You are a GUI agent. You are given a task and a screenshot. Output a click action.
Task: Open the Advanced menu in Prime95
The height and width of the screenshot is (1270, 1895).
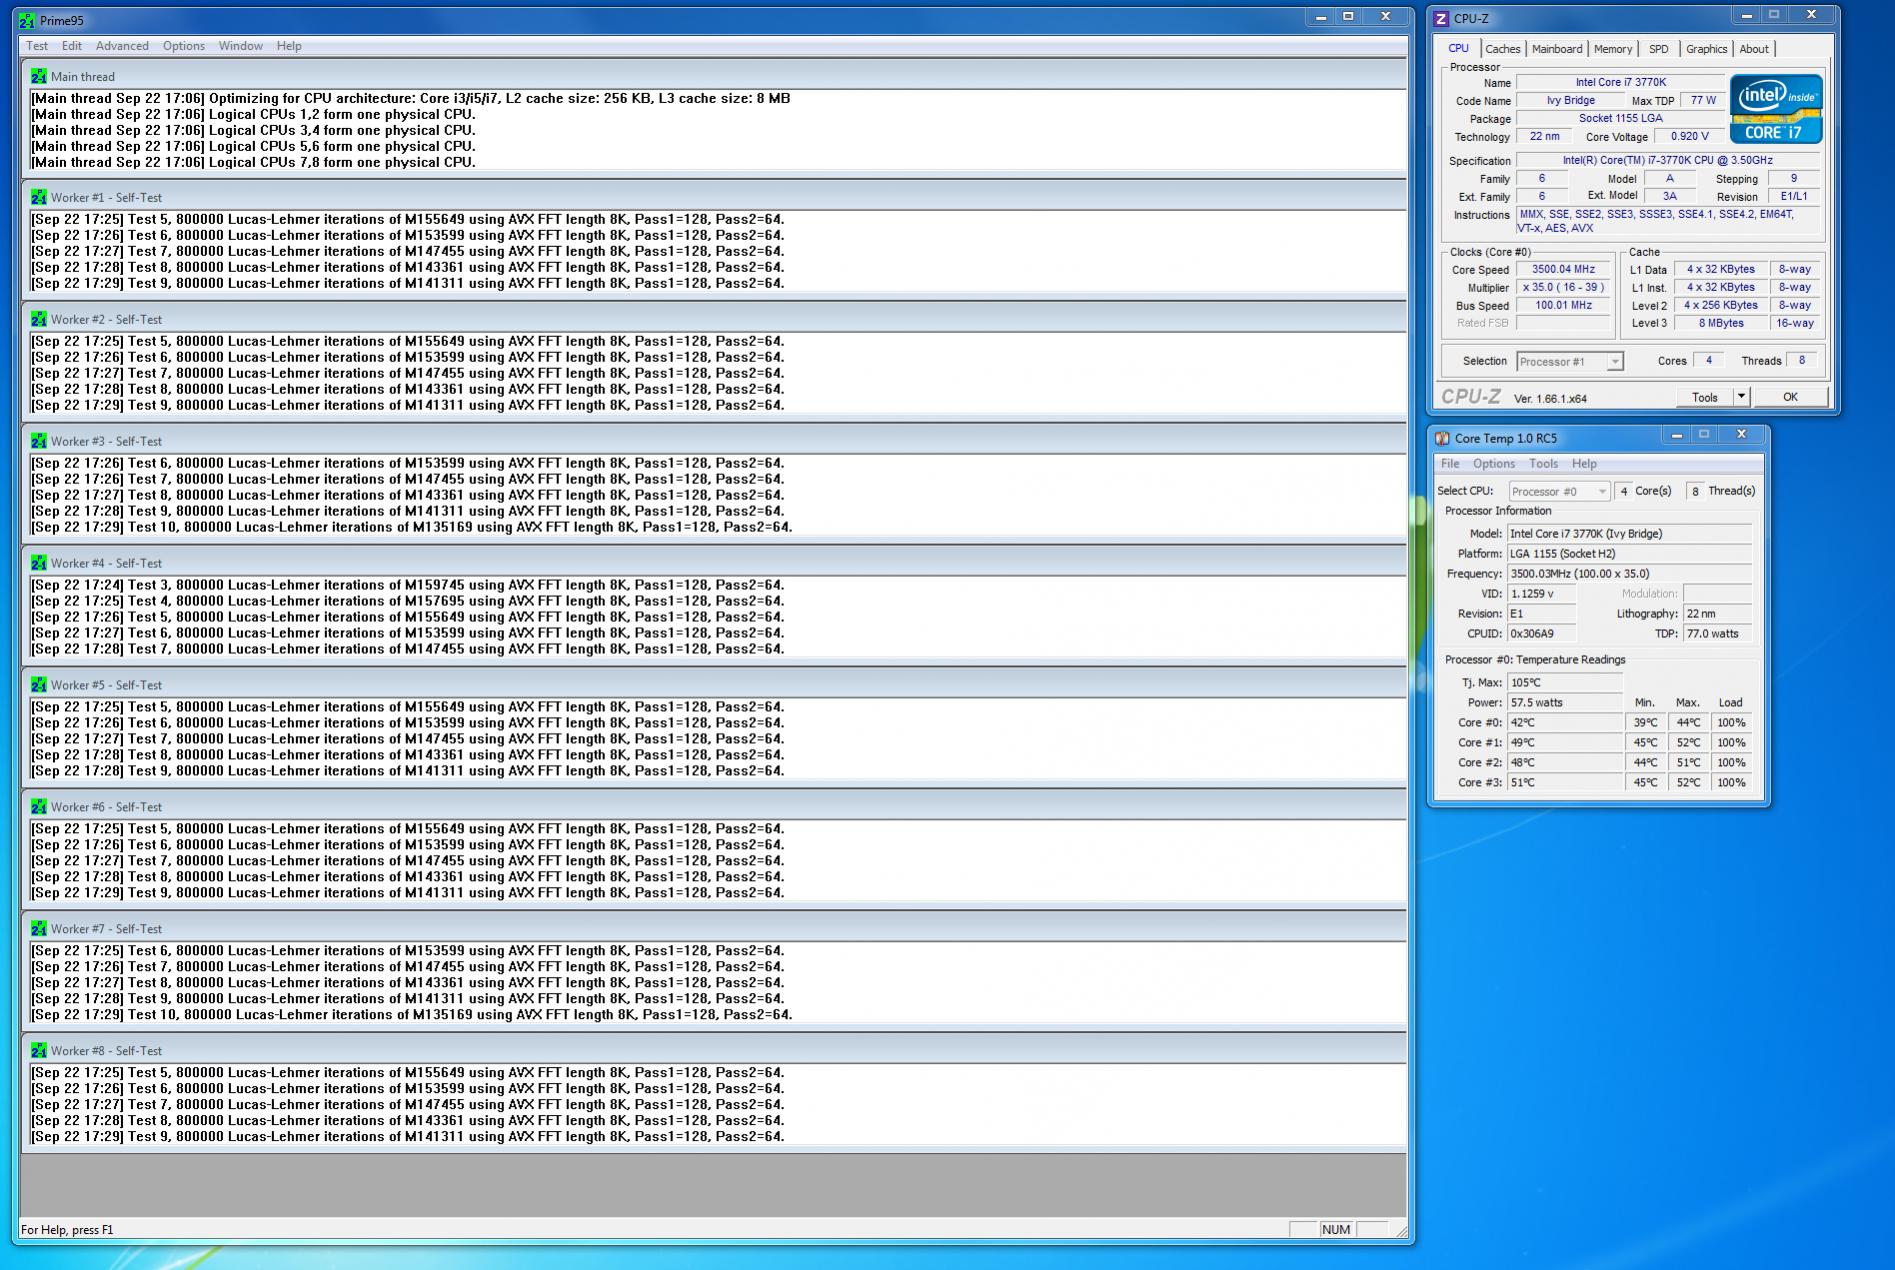pyautogui.click(x=122, y=46)
